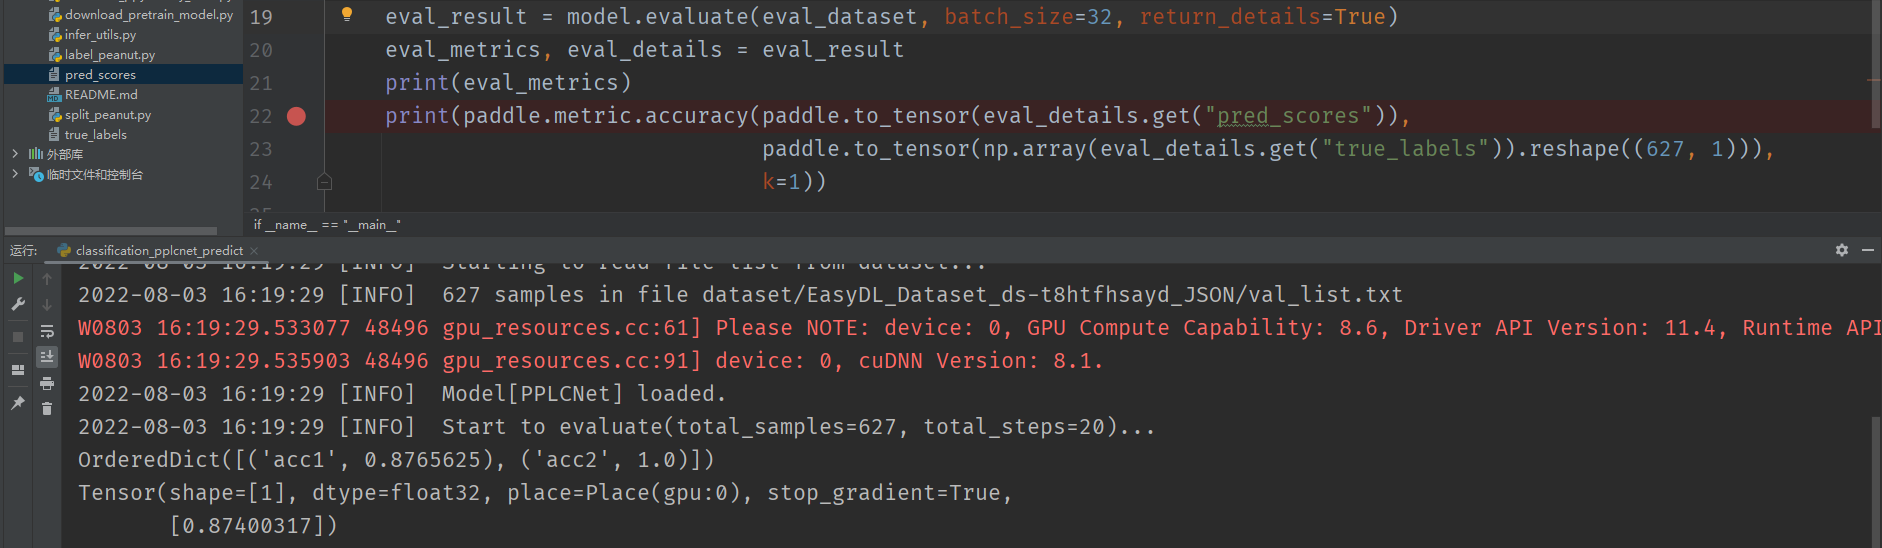The image size is (1882, 548).
Task: Select the classification_pplcnet_predict run tab
Action: [x=158, y=251]
